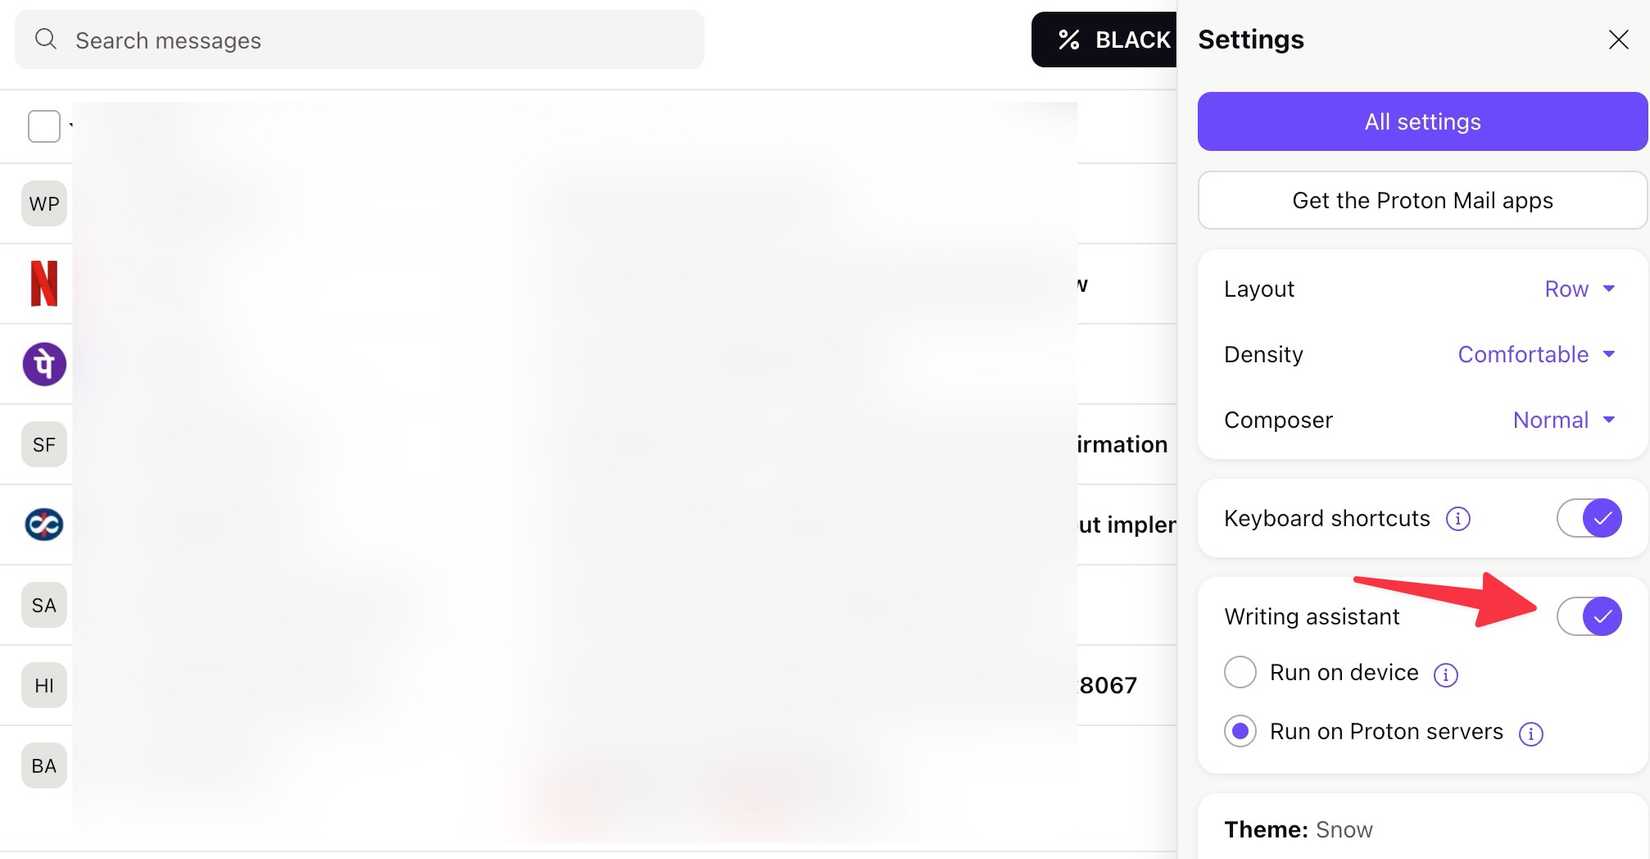Click the SF sender avatar
The width and height of the screenshot is (1650, 859).
pyautogui.click(x=43, y=444)
